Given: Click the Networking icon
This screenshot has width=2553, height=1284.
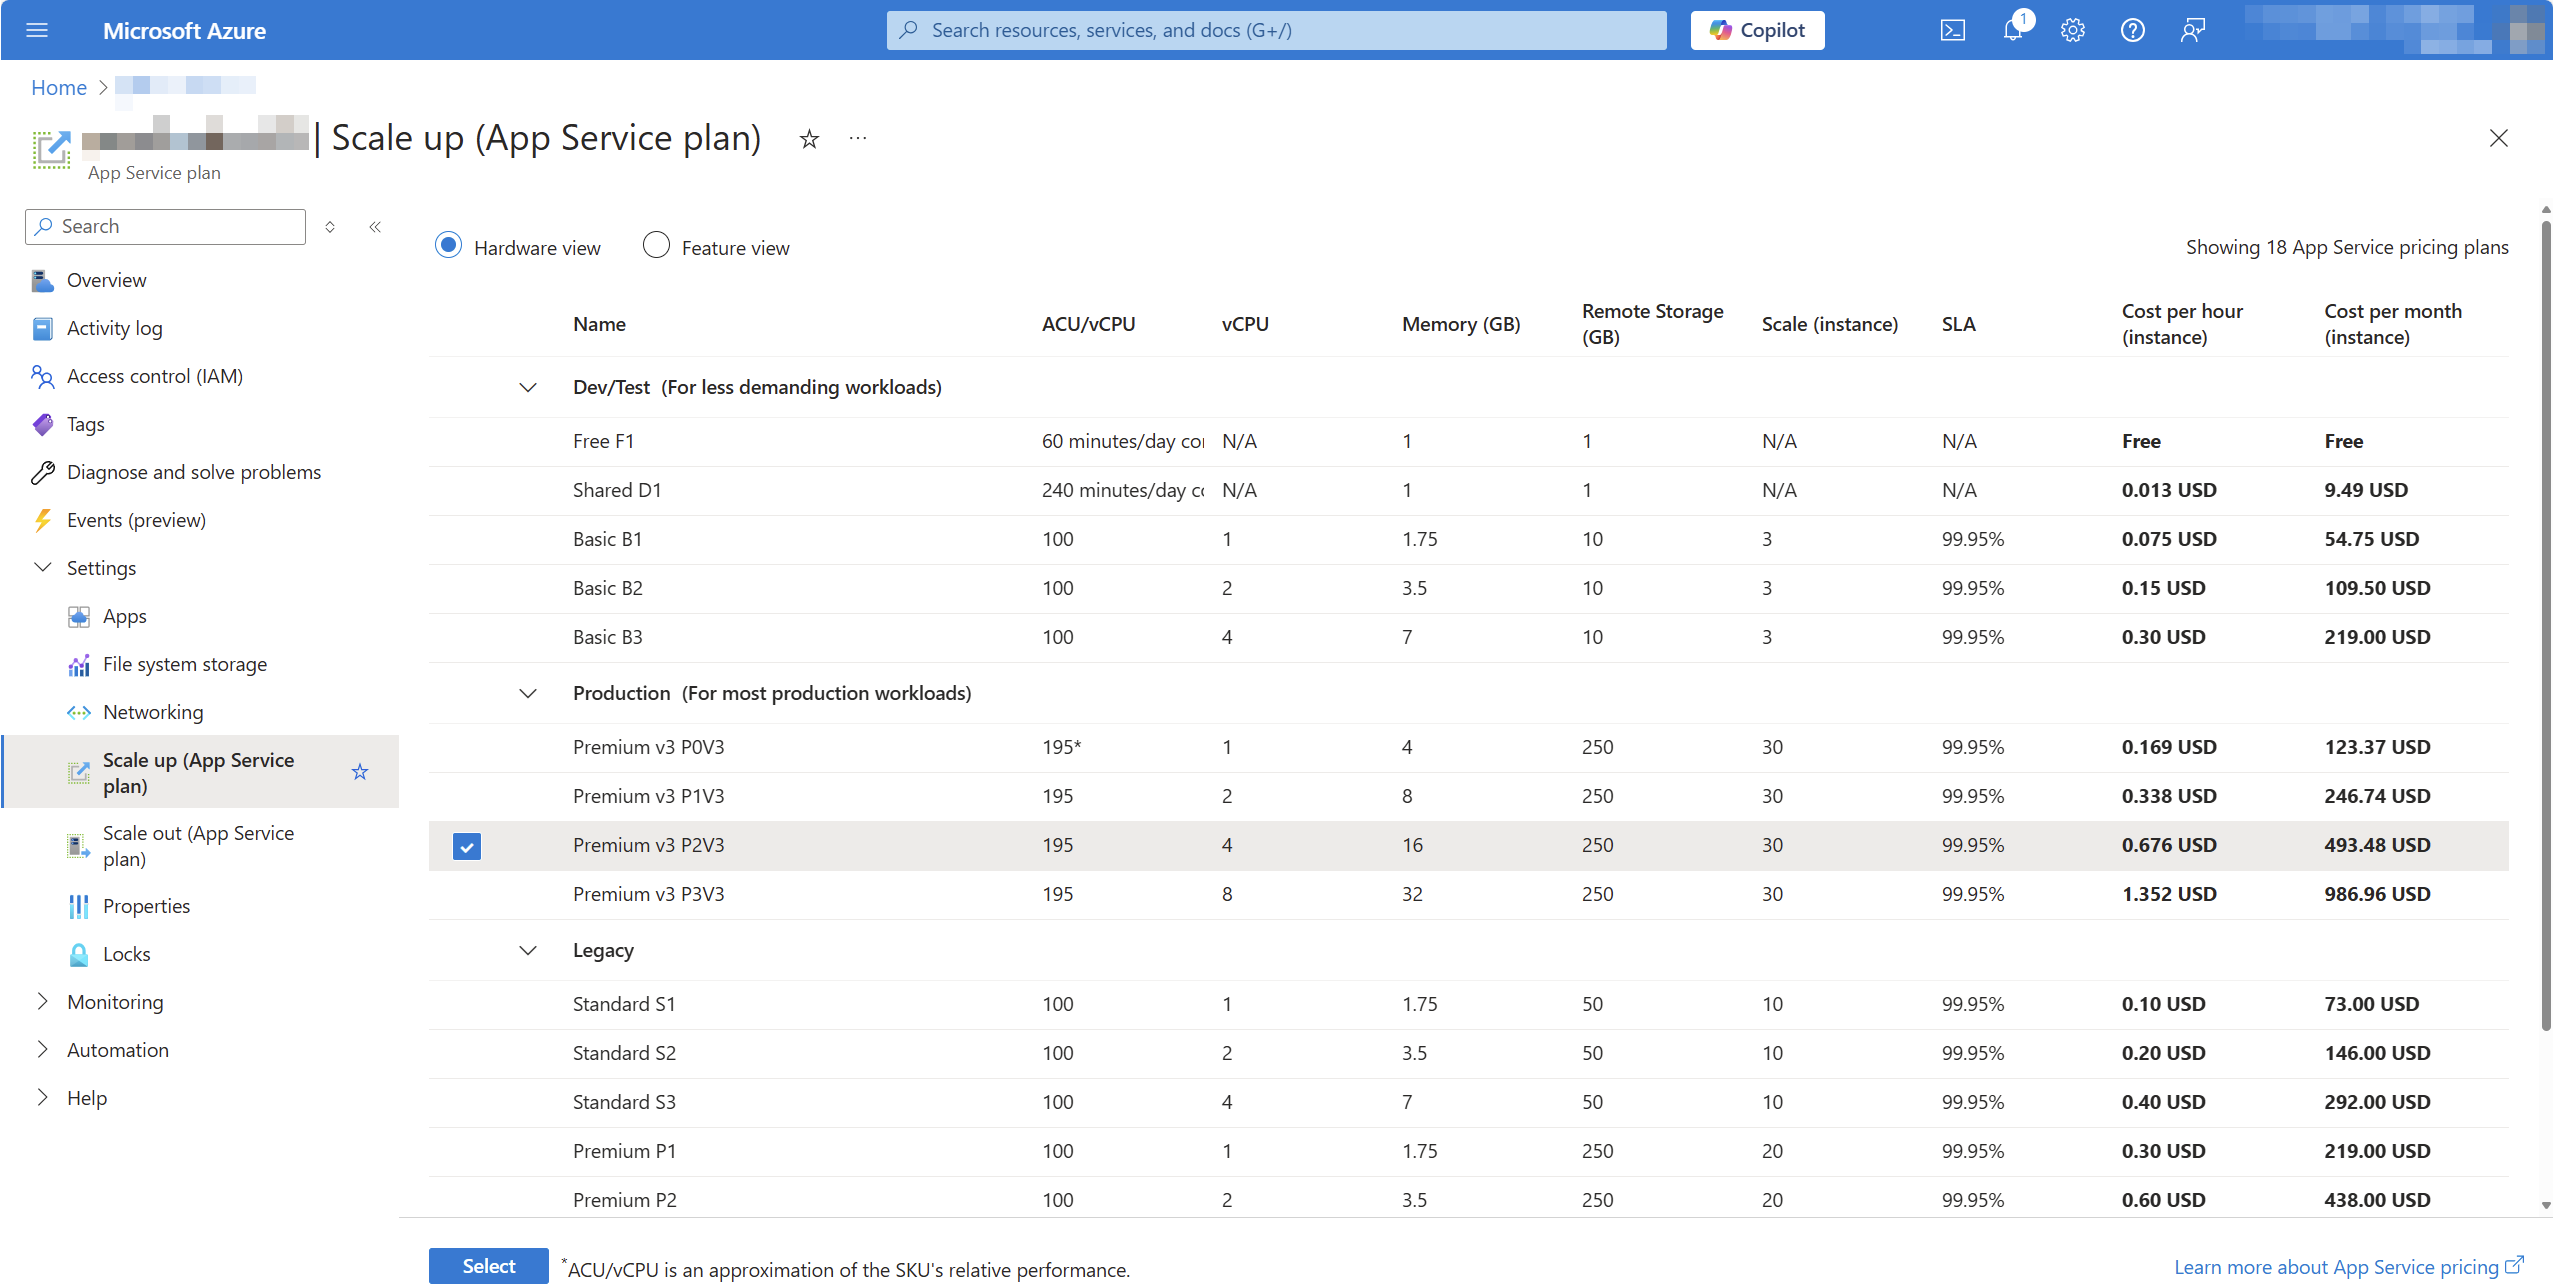Looking at the screenshot, I should (78, 713).
